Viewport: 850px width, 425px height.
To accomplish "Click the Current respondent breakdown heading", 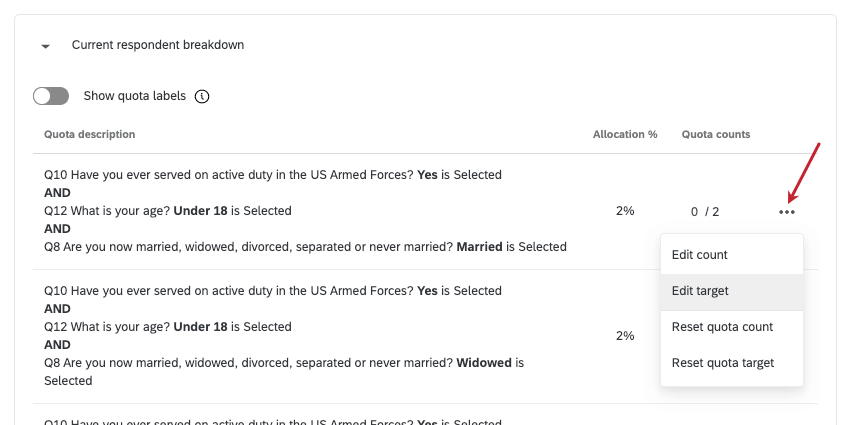I will coord(157,45).
